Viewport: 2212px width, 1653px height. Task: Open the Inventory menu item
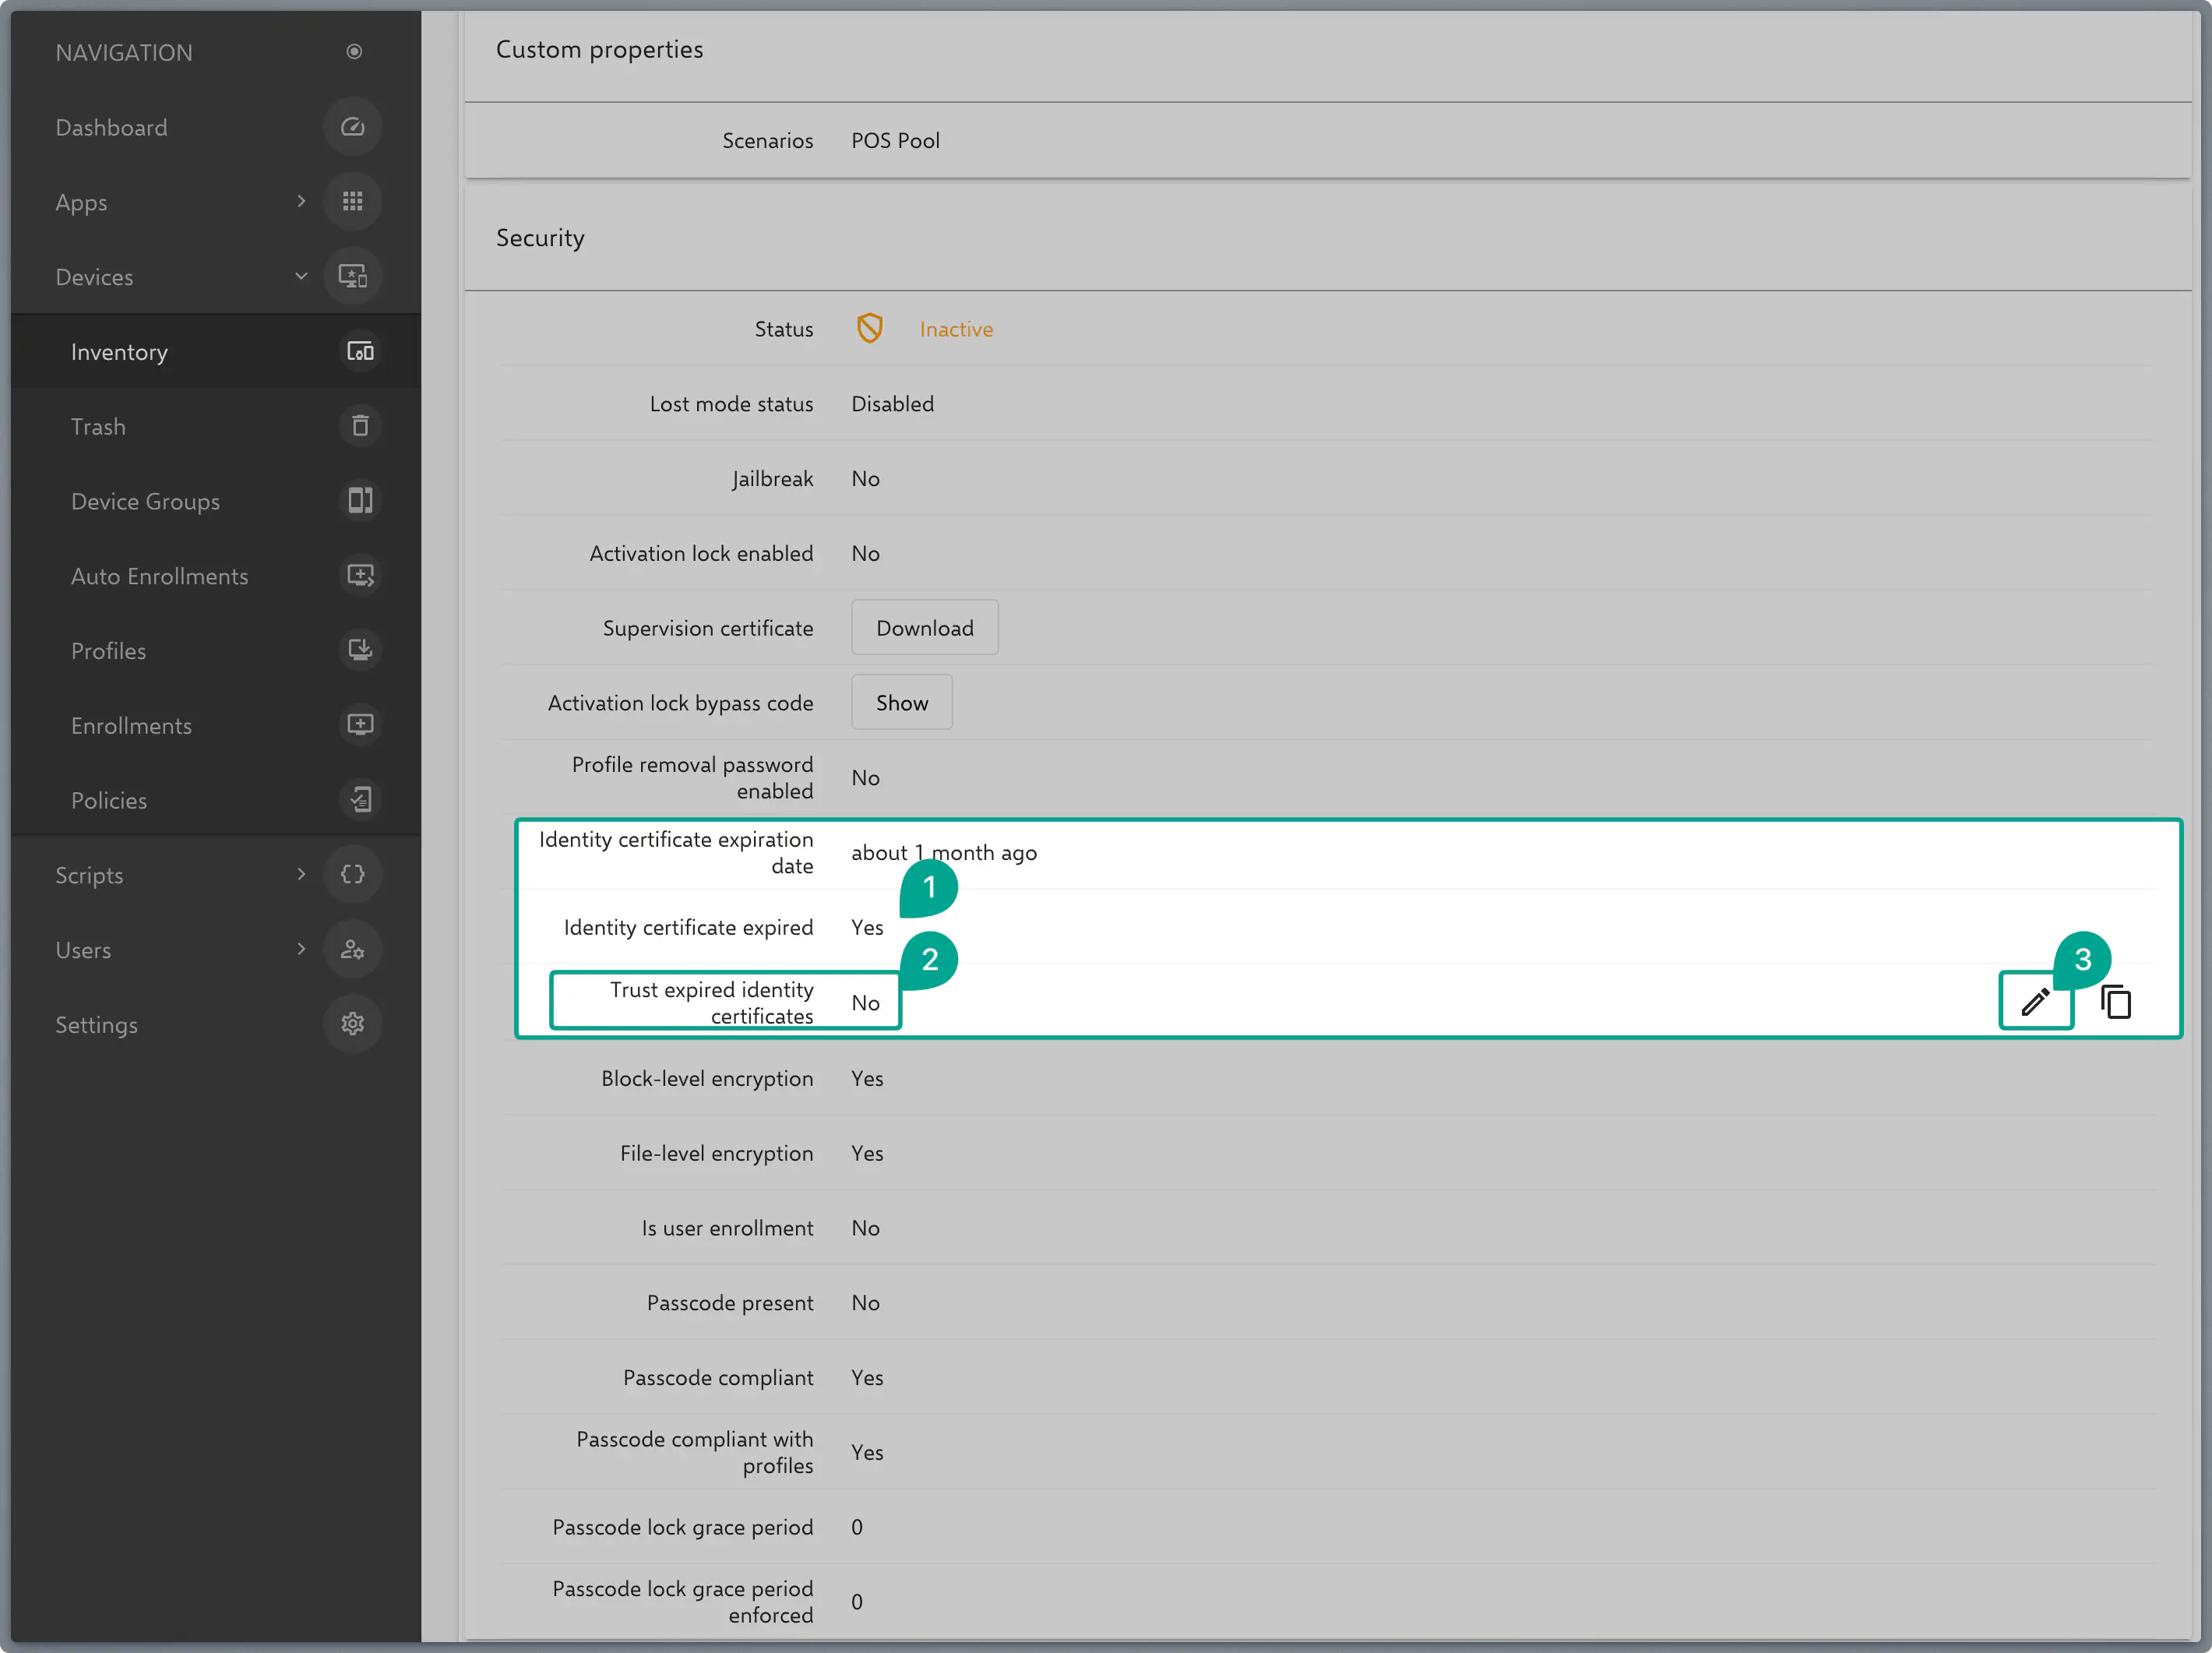119,352
